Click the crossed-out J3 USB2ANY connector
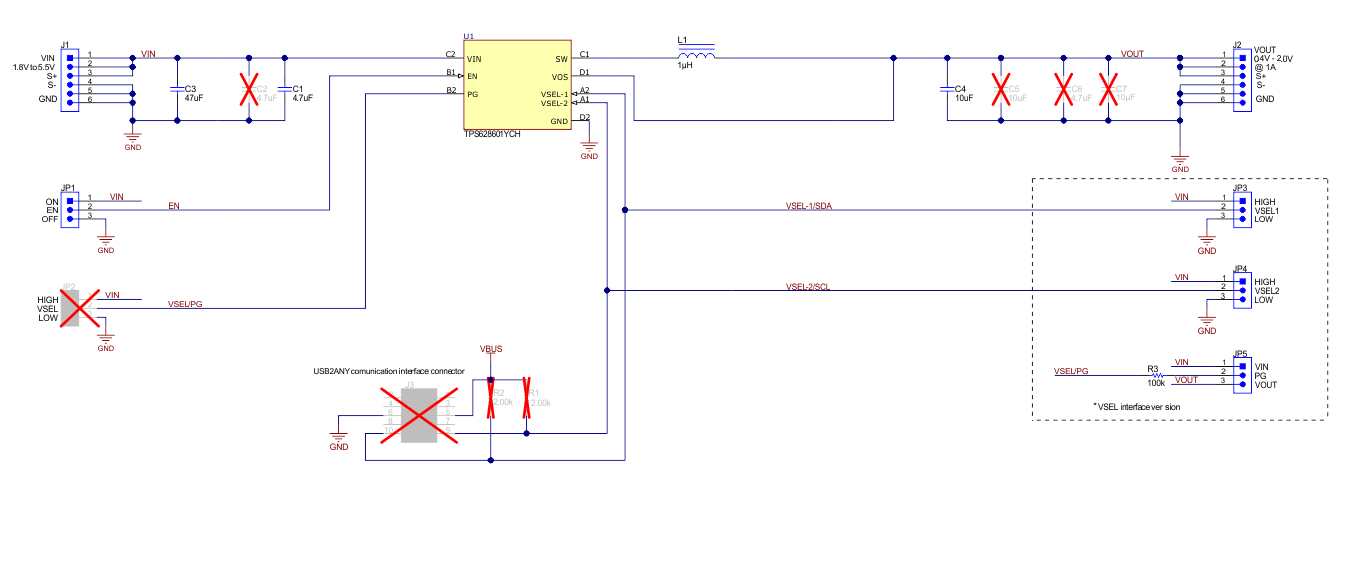This screenshot has width=1354, height=569. point(419,414)
